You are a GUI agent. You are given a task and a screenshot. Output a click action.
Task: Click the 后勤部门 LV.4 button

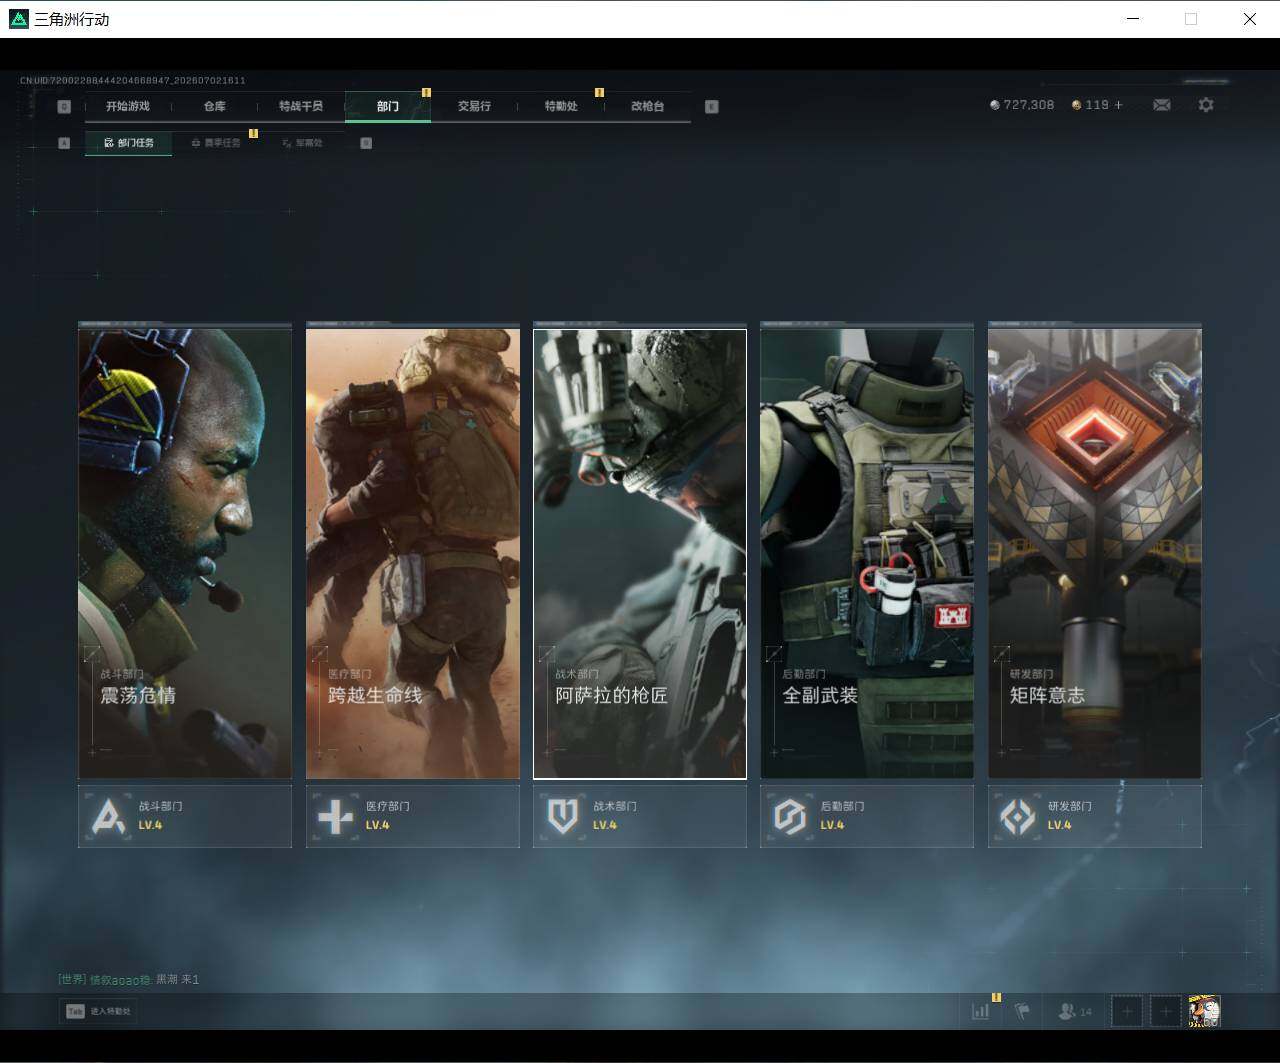[867, 816]
